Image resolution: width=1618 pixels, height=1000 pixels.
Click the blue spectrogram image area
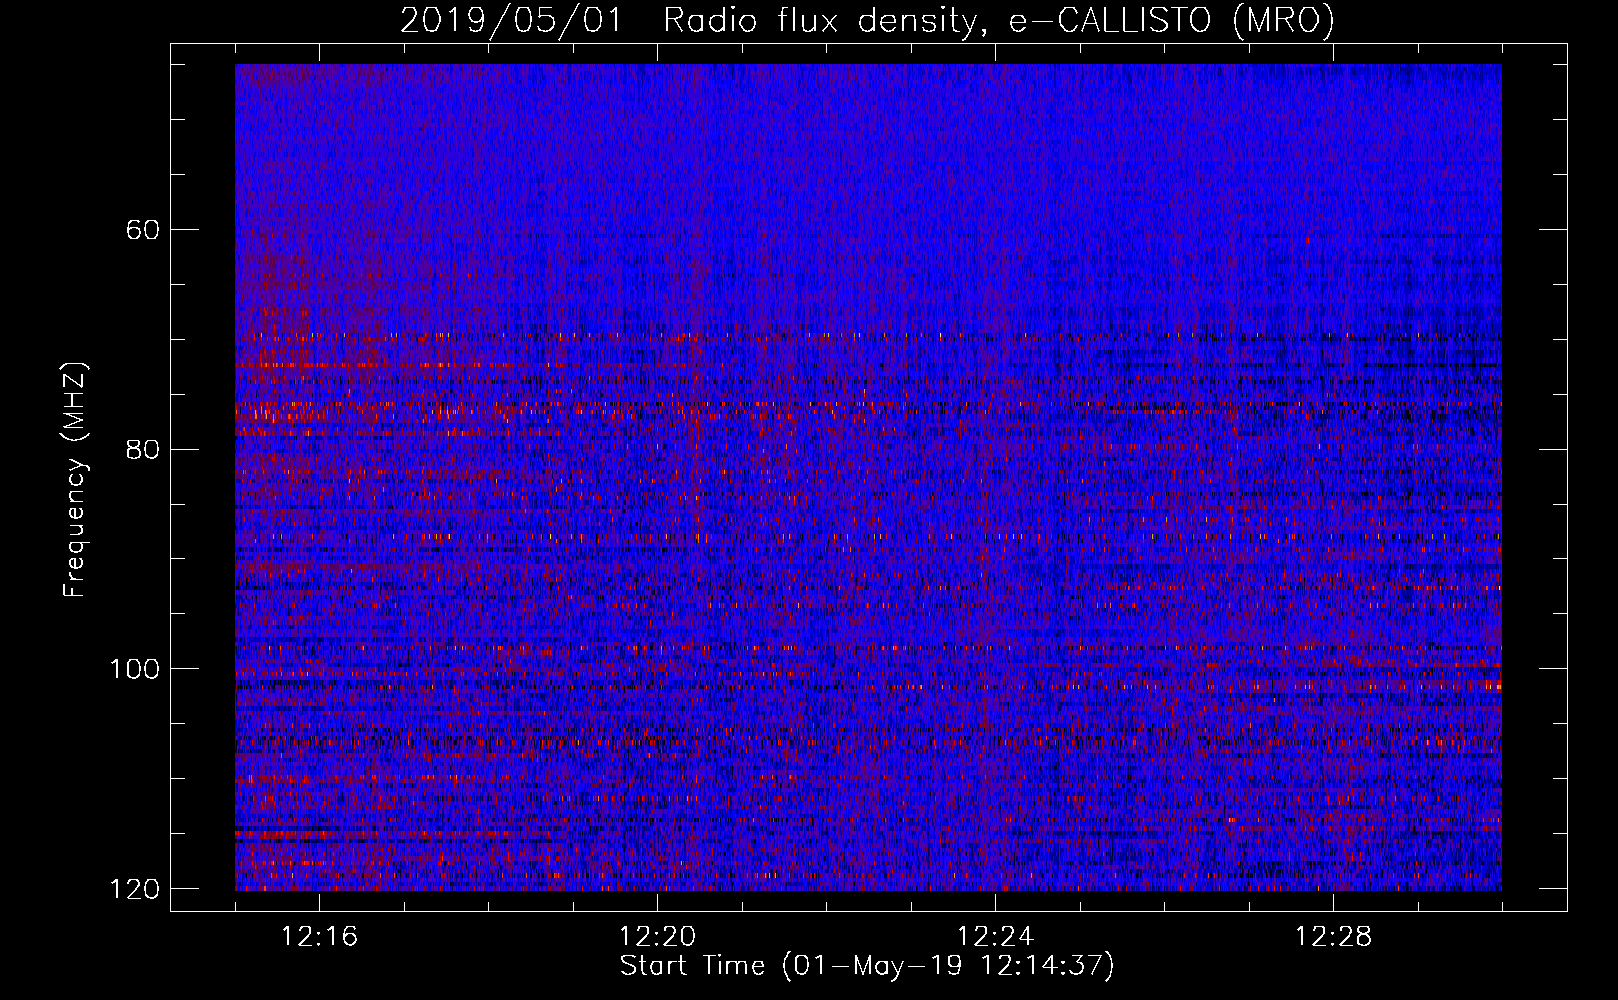(x=868, y=477)
